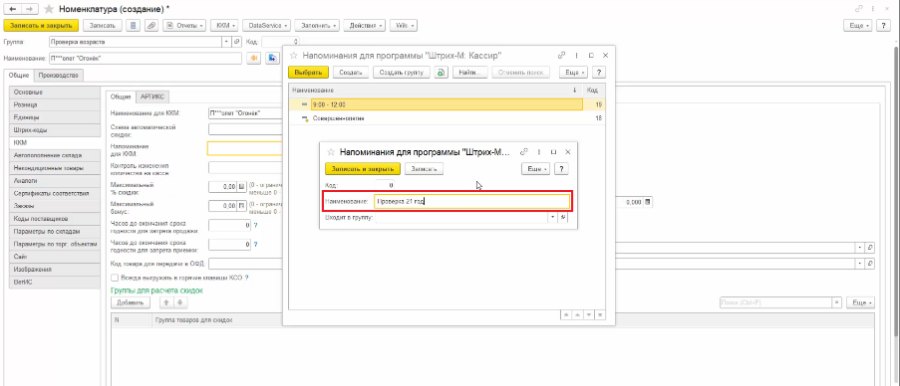Click Записать и закрыть in reminder dialog

pos(363,169)
